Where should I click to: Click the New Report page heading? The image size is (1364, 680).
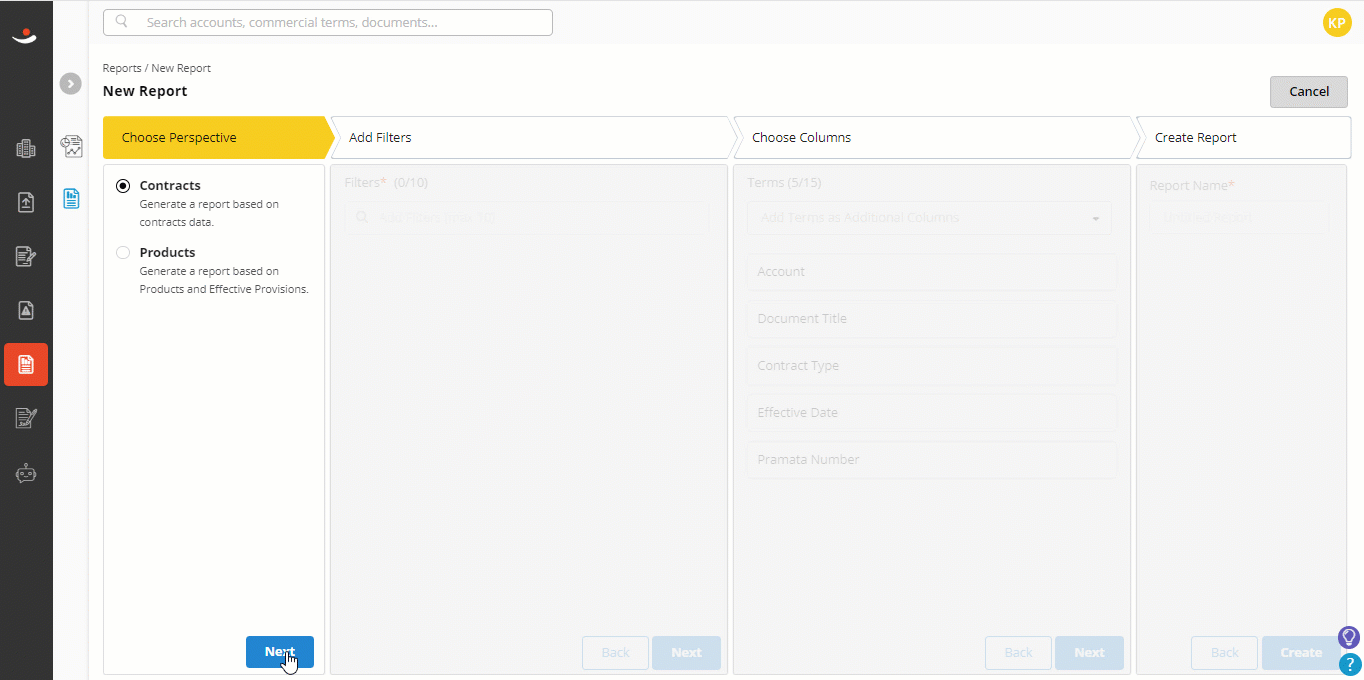[145, 91]
